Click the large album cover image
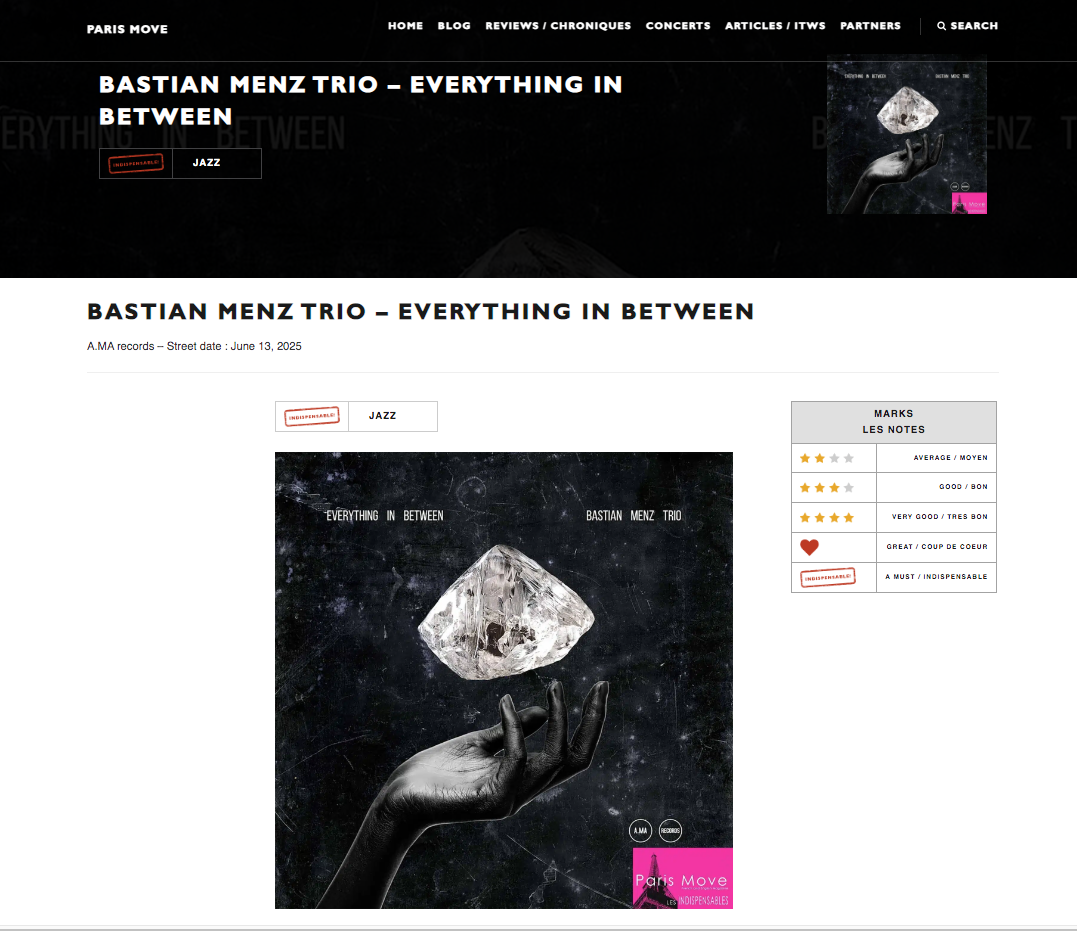Viewport: 1077px width, 931px height. click(x=503, y=680)
